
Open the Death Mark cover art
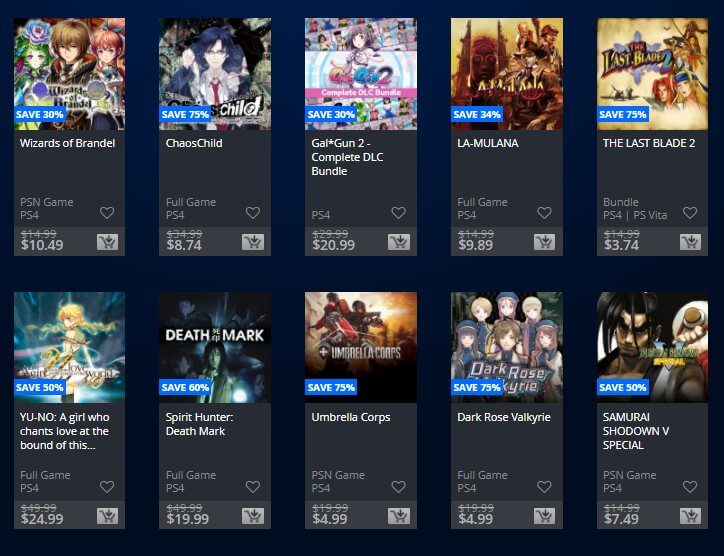point(215,347)
